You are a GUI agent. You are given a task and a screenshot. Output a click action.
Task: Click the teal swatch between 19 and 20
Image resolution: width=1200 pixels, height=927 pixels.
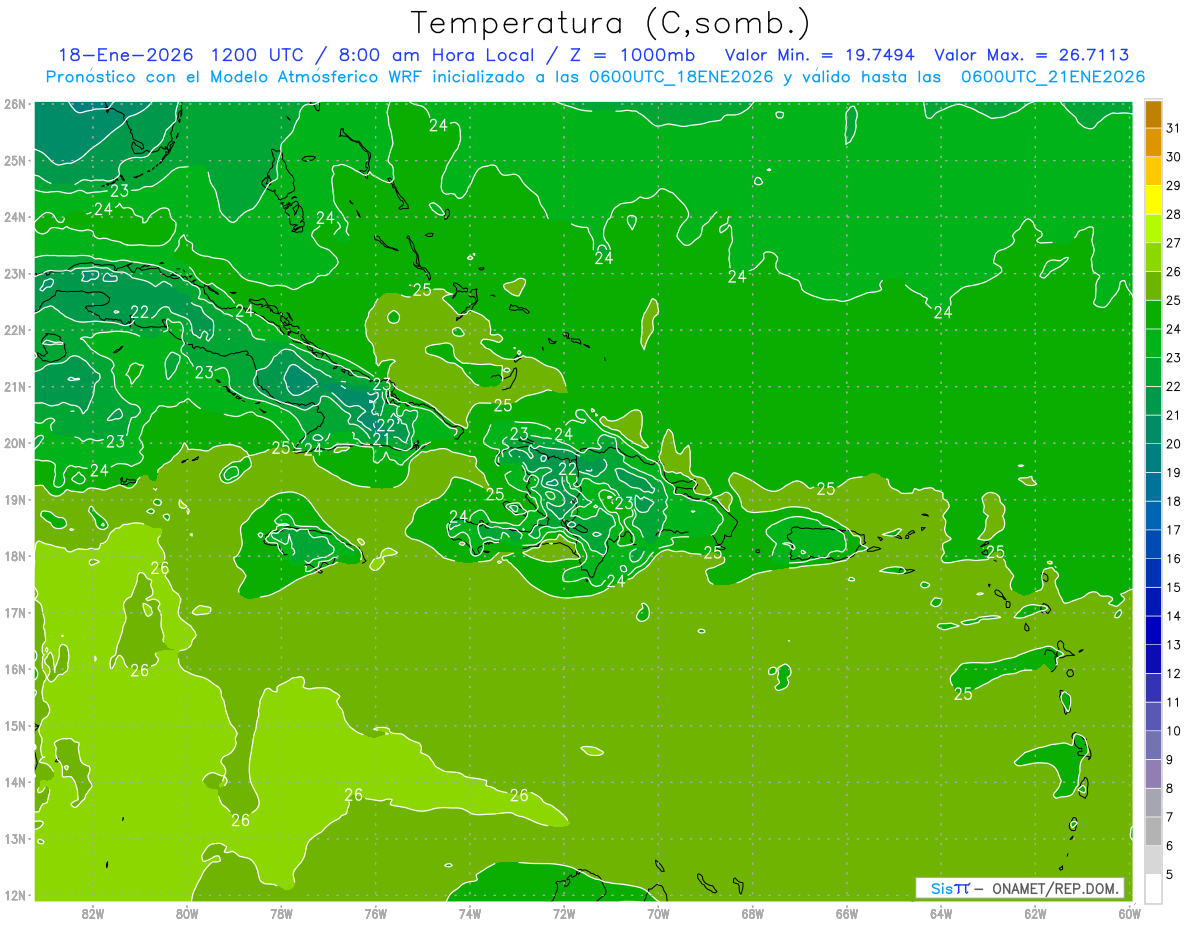(1153, 458)
